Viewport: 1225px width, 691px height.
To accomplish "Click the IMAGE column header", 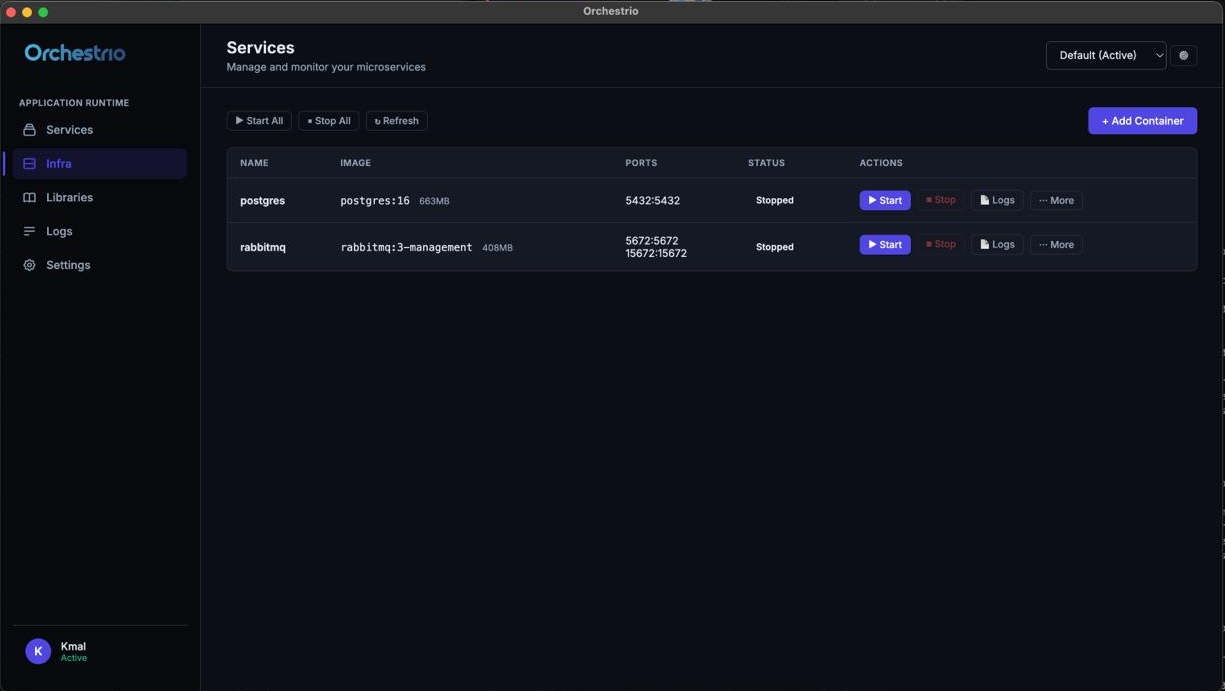I will [x=355, y=163].
